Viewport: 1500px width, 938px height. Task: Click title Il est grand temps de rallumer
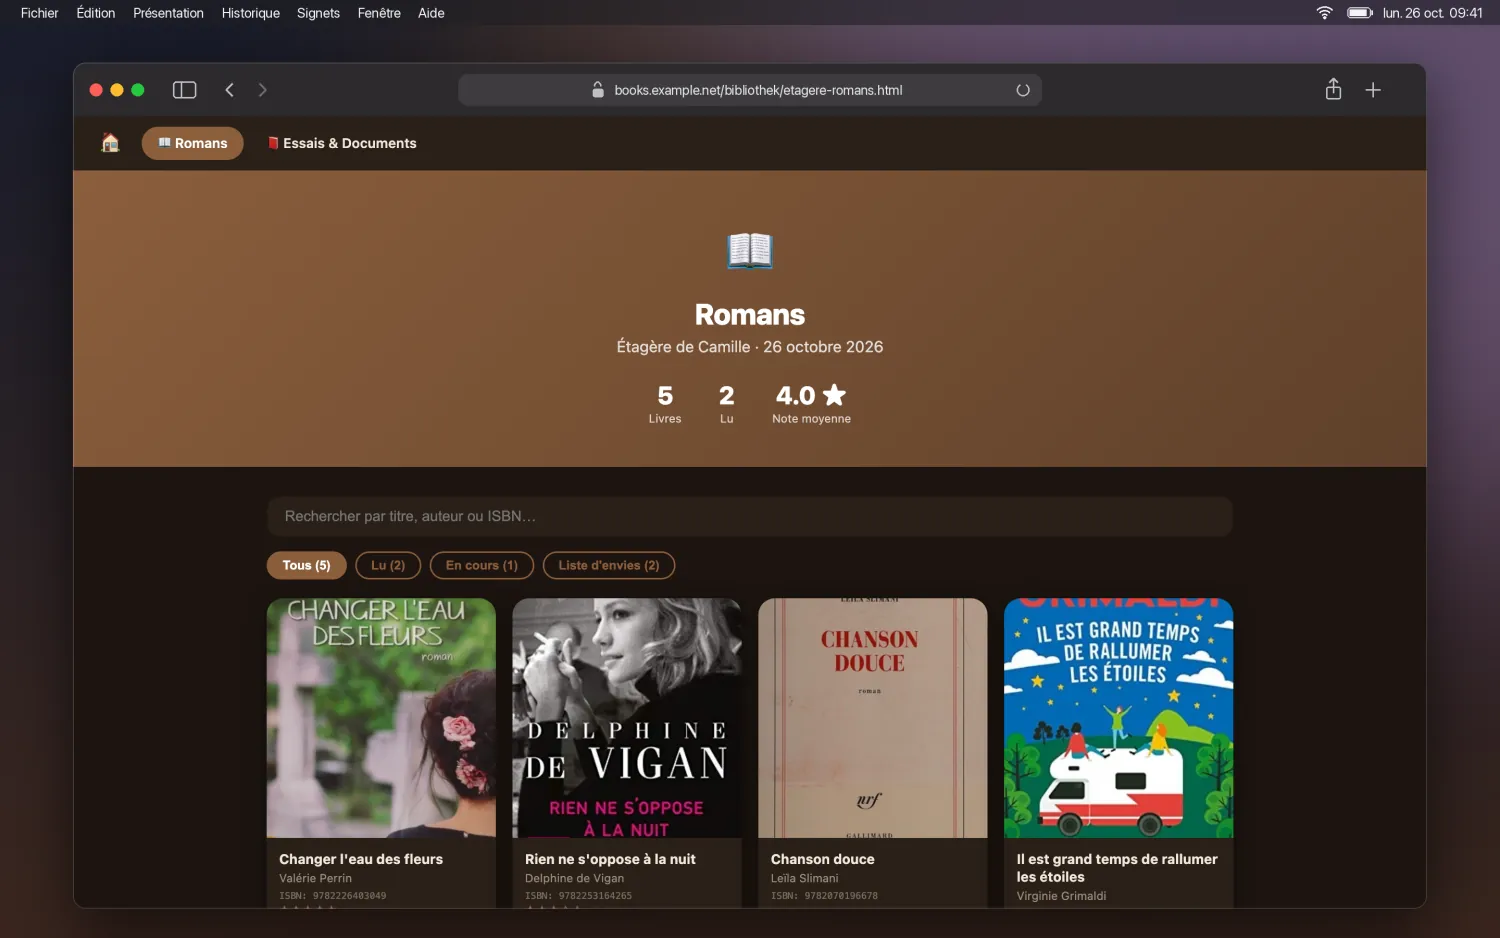click(x=1117, y=868)
